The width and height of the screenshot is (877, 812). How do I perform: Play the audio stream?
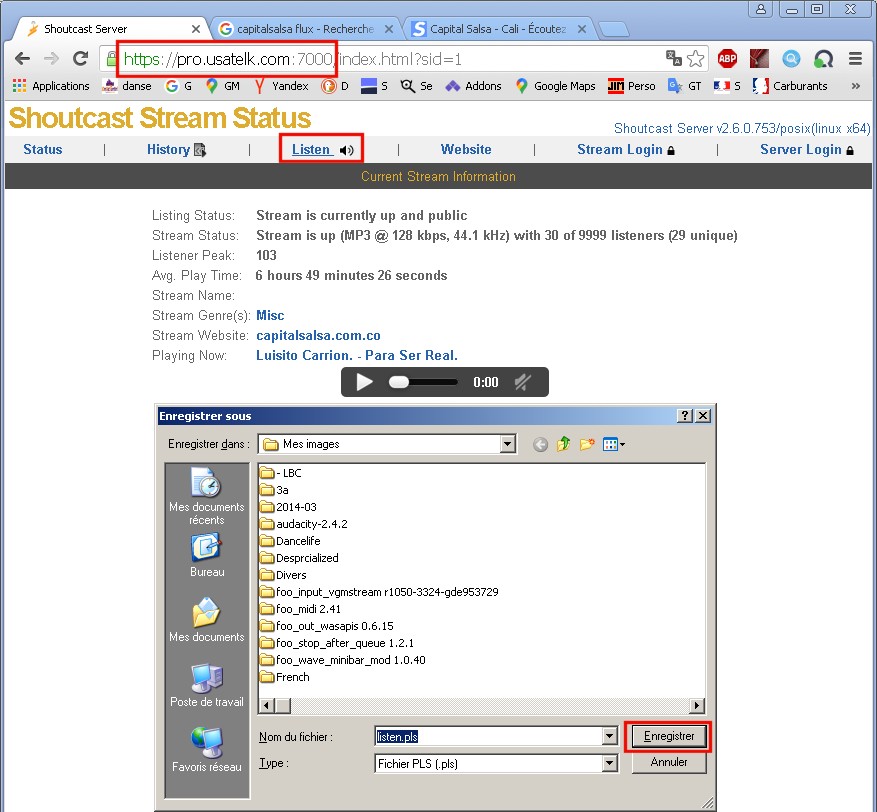[x=364, y=382]
